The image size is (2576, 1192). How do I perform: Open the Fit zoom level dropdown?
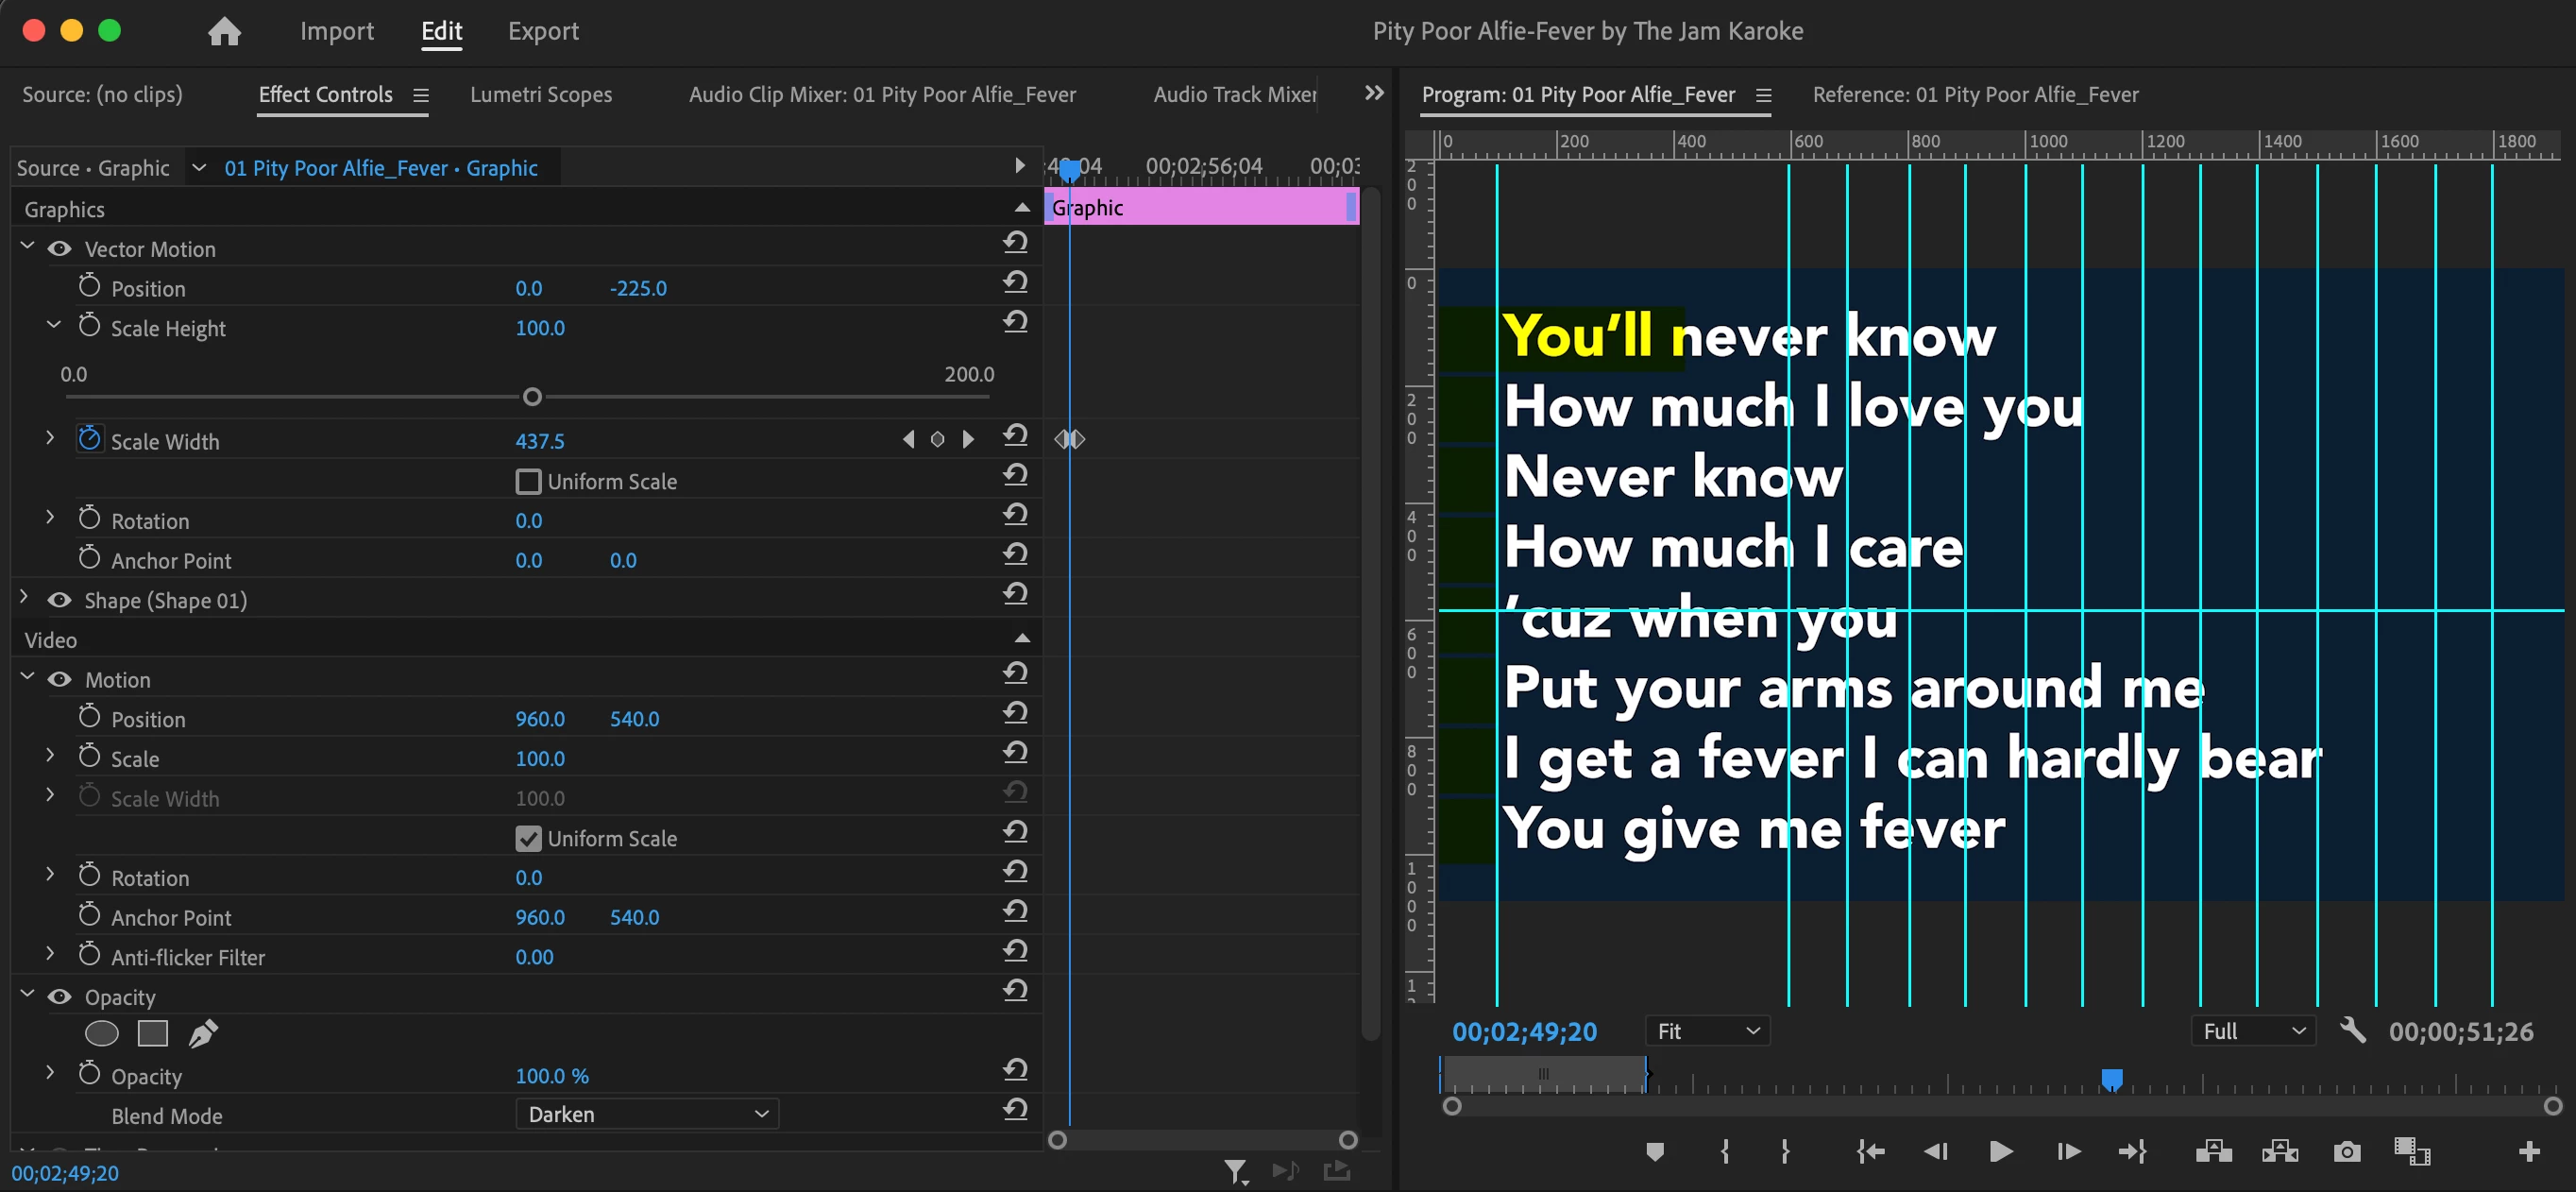click(x=1707, y=1031)
